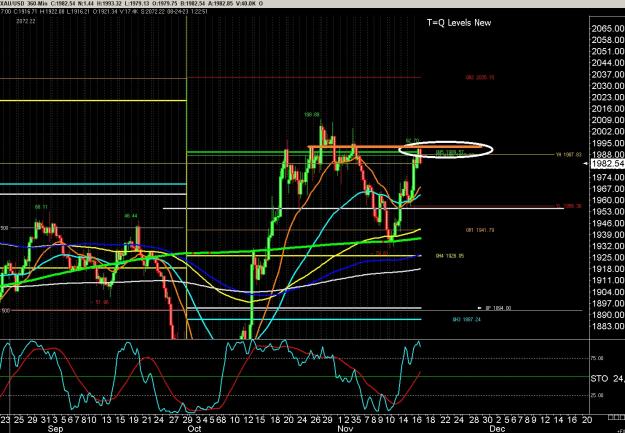Screen dimensions: 625x433
Task: Click the YH 1987.83 level label
Action: click(569, 154)
